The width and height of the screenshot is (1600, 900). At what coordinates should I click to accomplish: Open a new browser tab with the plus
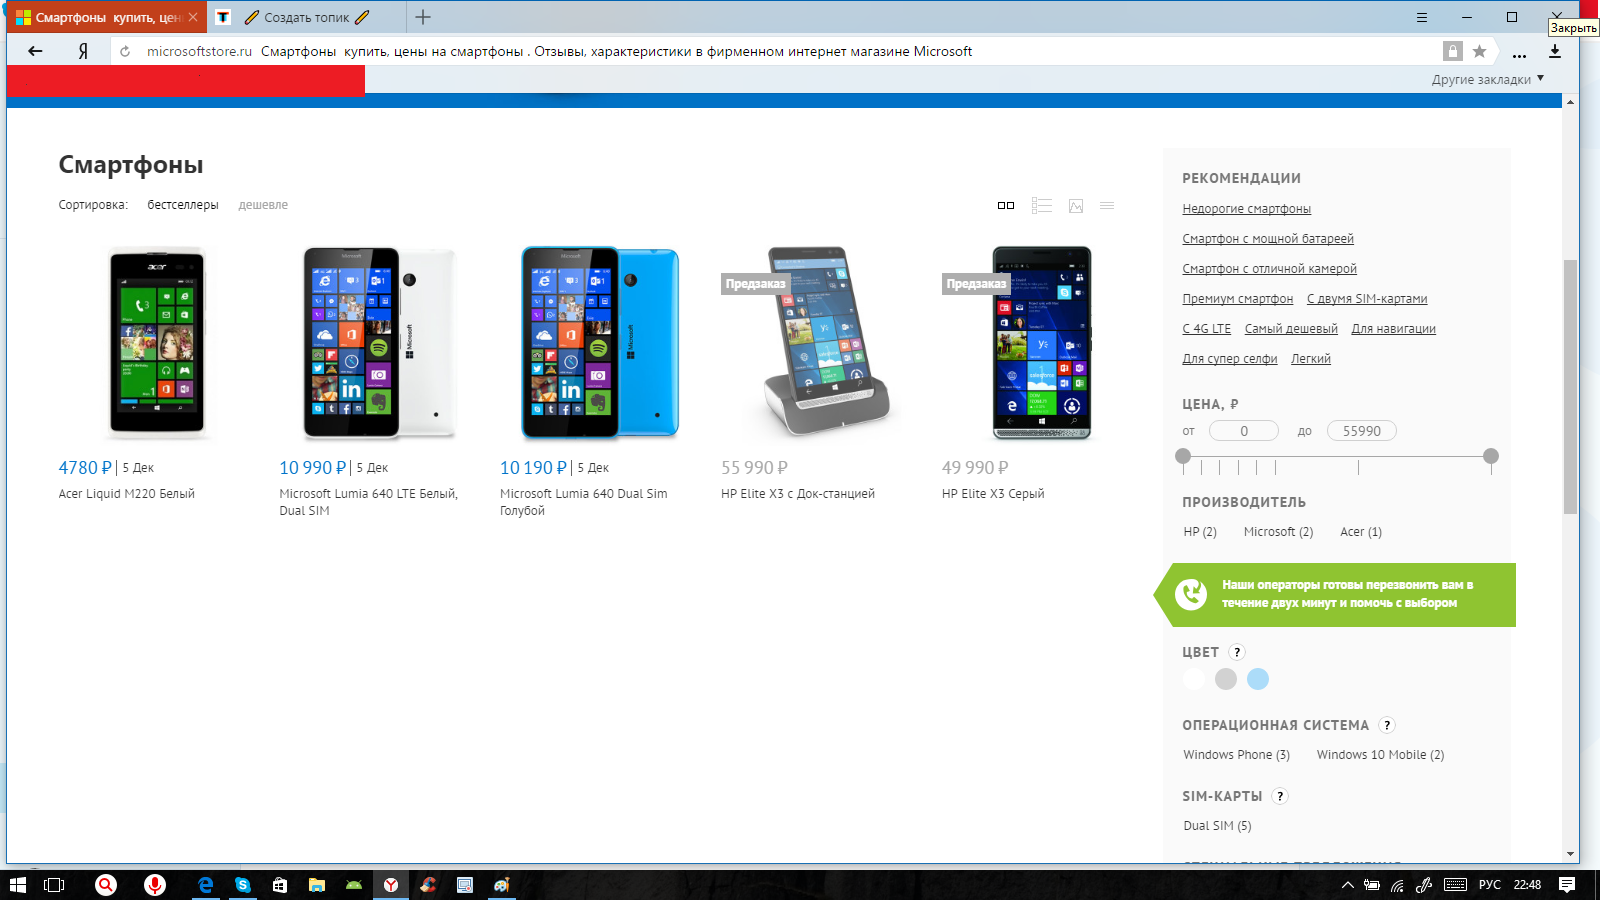coord(423,17)
